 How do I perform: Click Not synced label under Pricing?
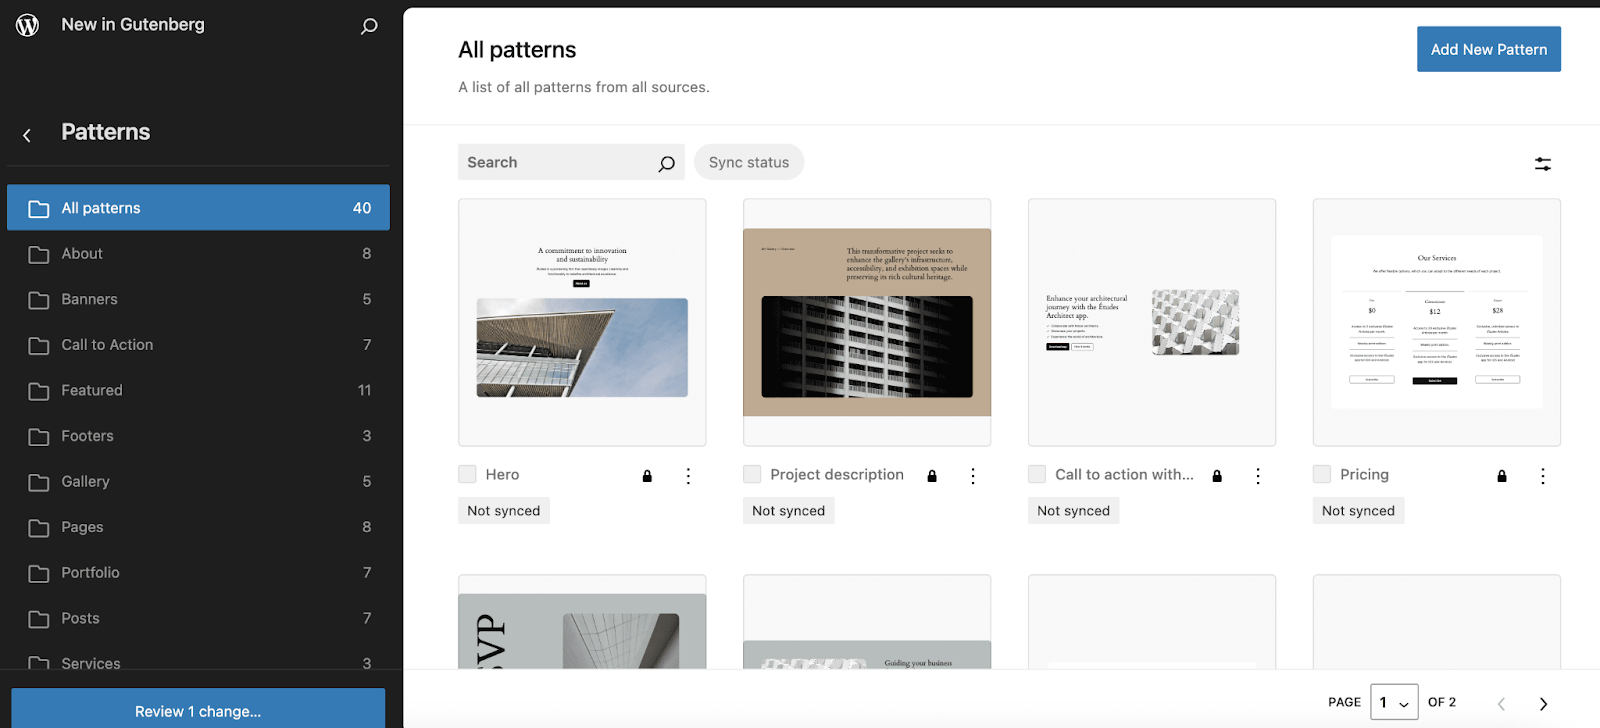point(1359,511)
